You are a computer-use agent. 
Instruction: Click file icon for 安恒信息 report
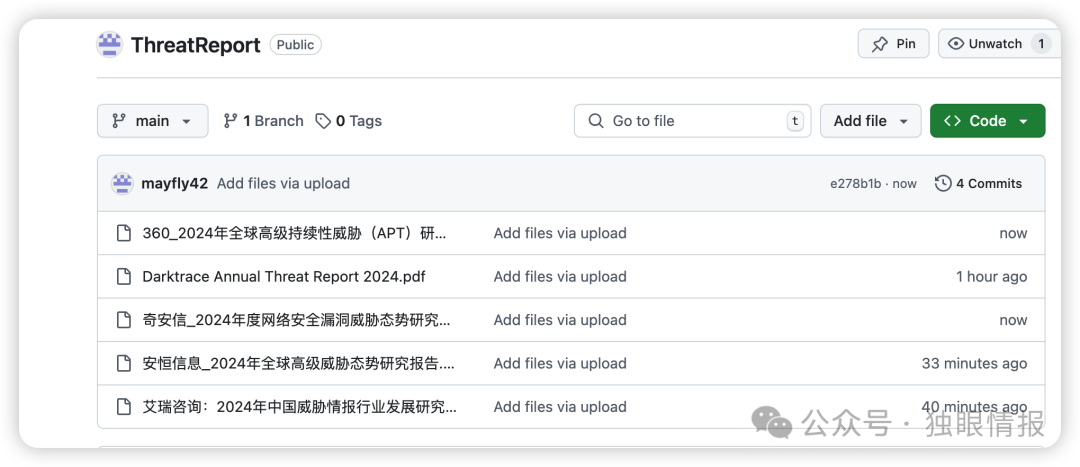[123, 364]
